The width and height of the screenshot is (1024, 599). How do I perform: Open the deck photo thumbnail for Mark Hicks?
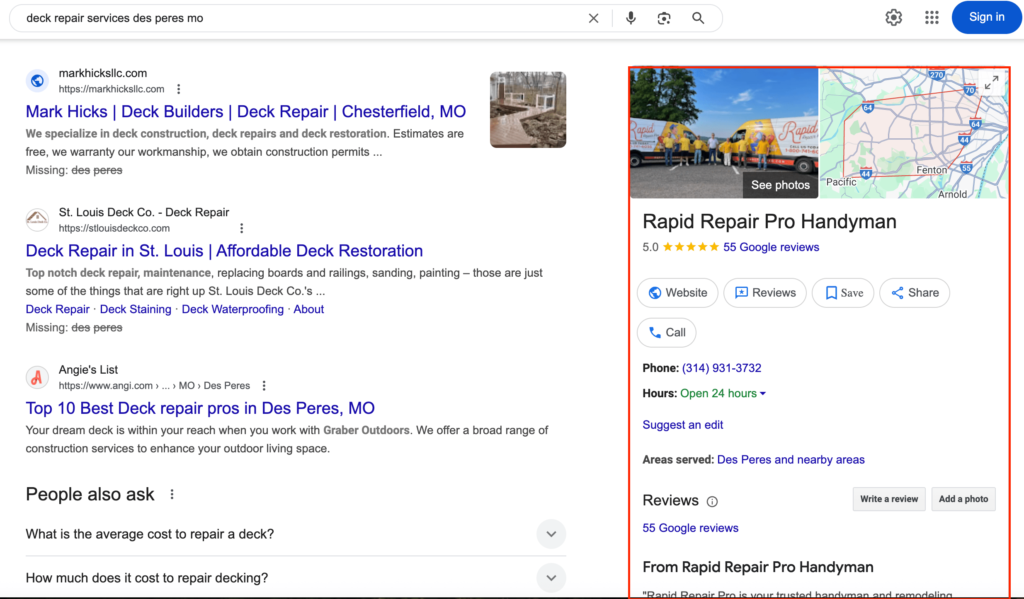528,109
